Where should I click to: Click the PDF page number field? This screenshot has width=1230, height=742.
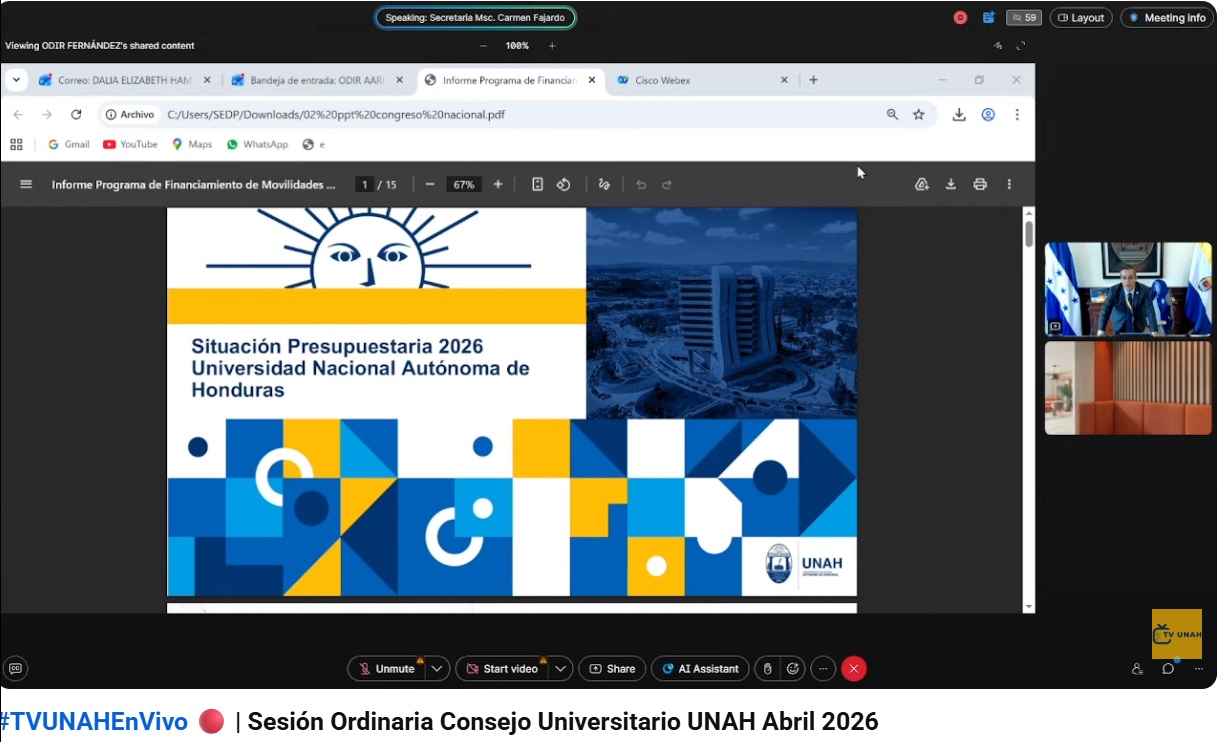(x=364, y=185)
